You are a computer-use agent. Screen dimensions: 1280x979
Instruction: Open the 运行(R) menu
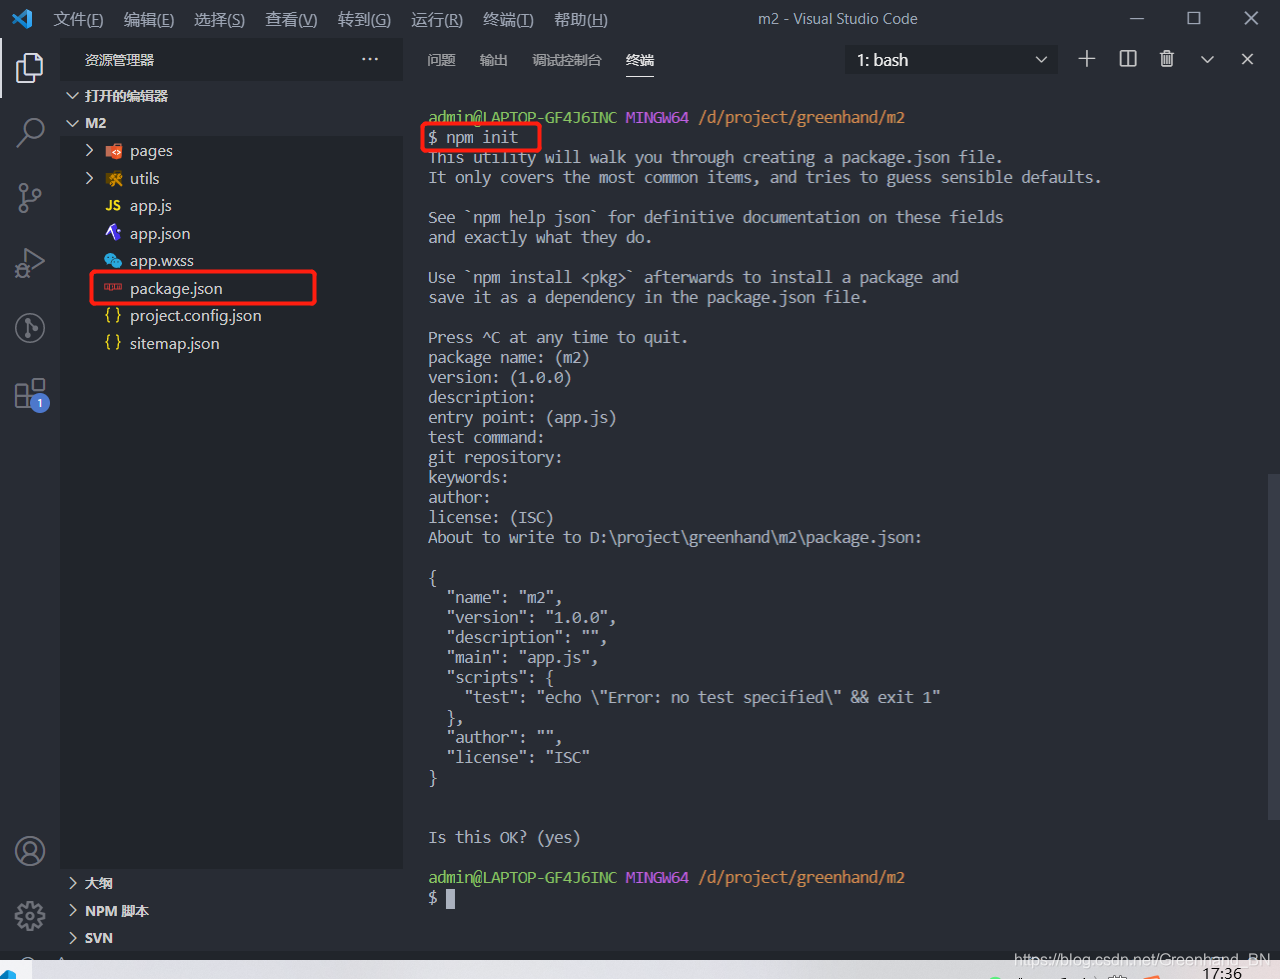(437, 19)
